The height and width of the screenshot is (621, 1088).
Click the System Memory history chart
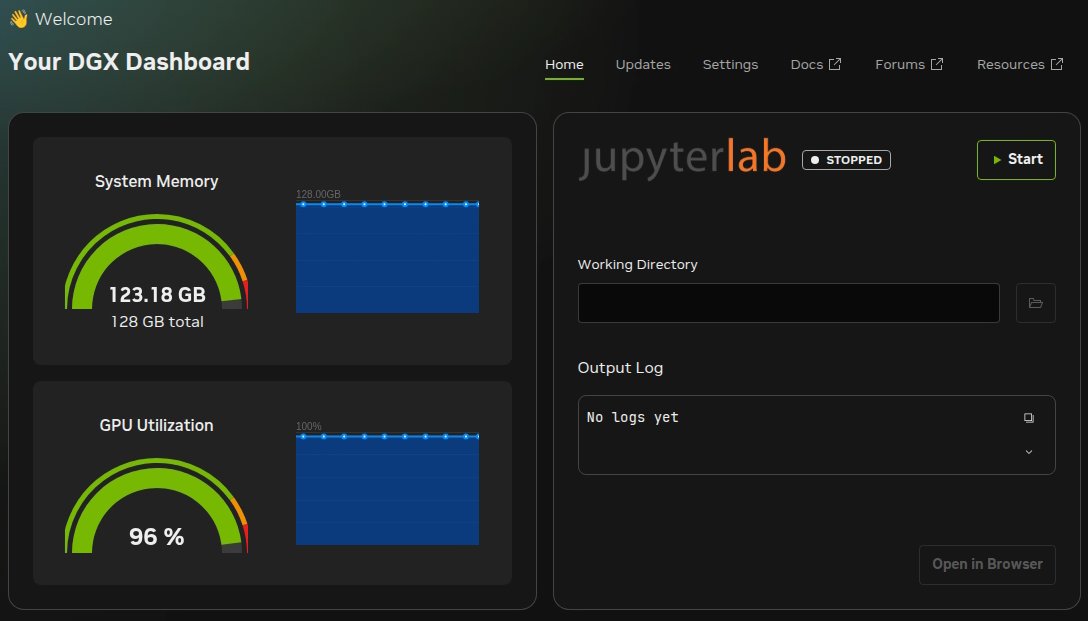point(387,257)
